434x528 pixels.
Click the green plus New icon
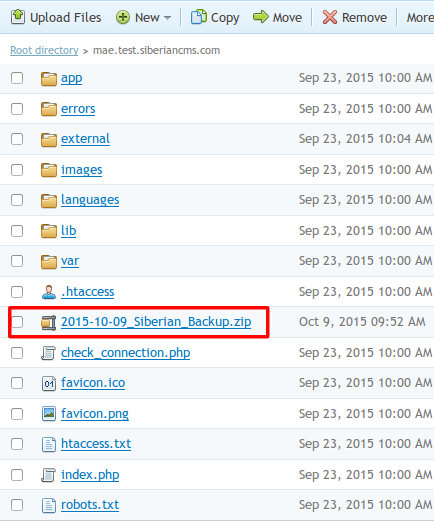click(123, 17)
